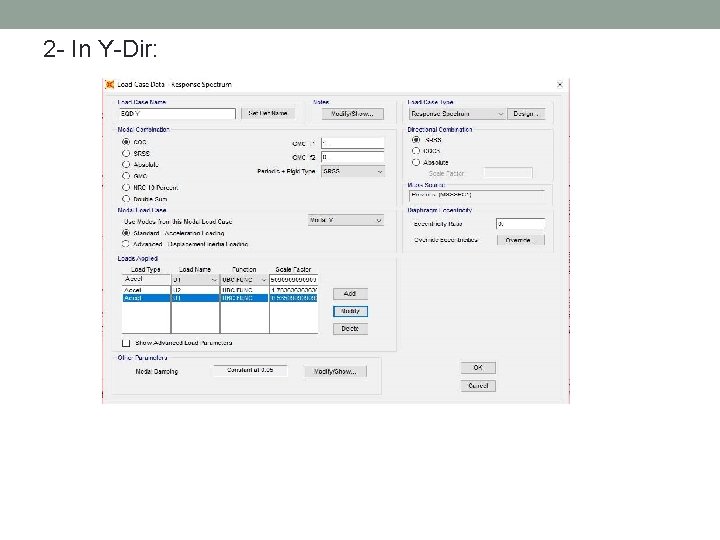Select CQC modal combination radio button
This screenshot has height=540, width=720.
point(126,142)
